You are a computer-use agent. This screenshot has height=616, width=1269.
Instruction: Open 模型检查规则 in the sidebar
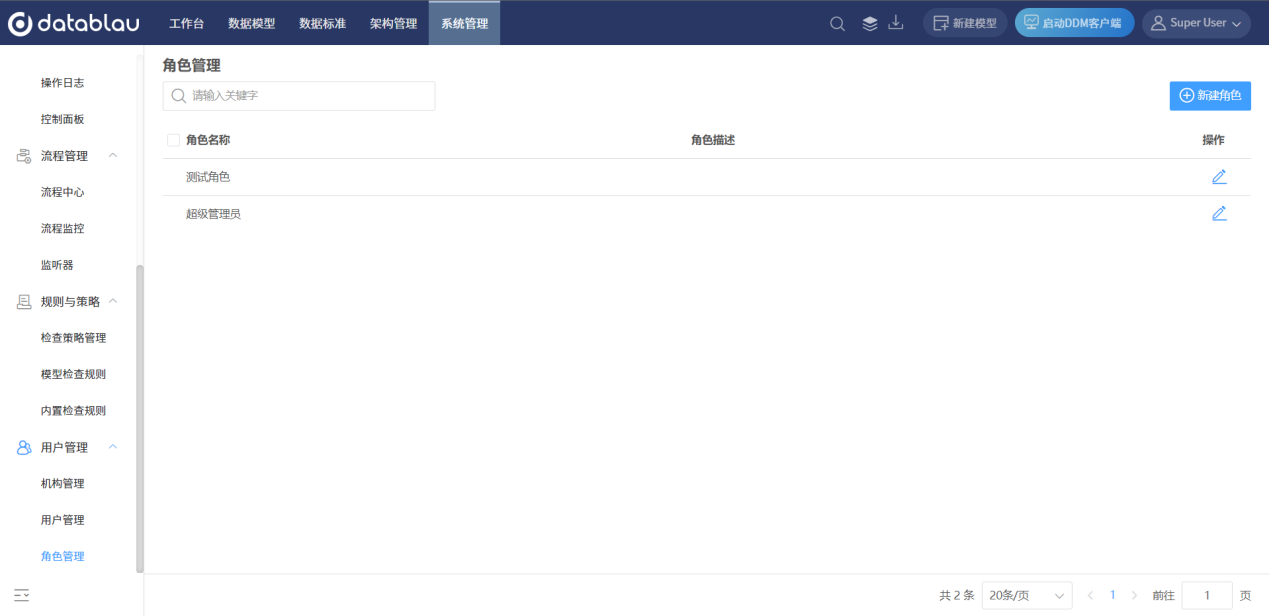click(73, 374)
